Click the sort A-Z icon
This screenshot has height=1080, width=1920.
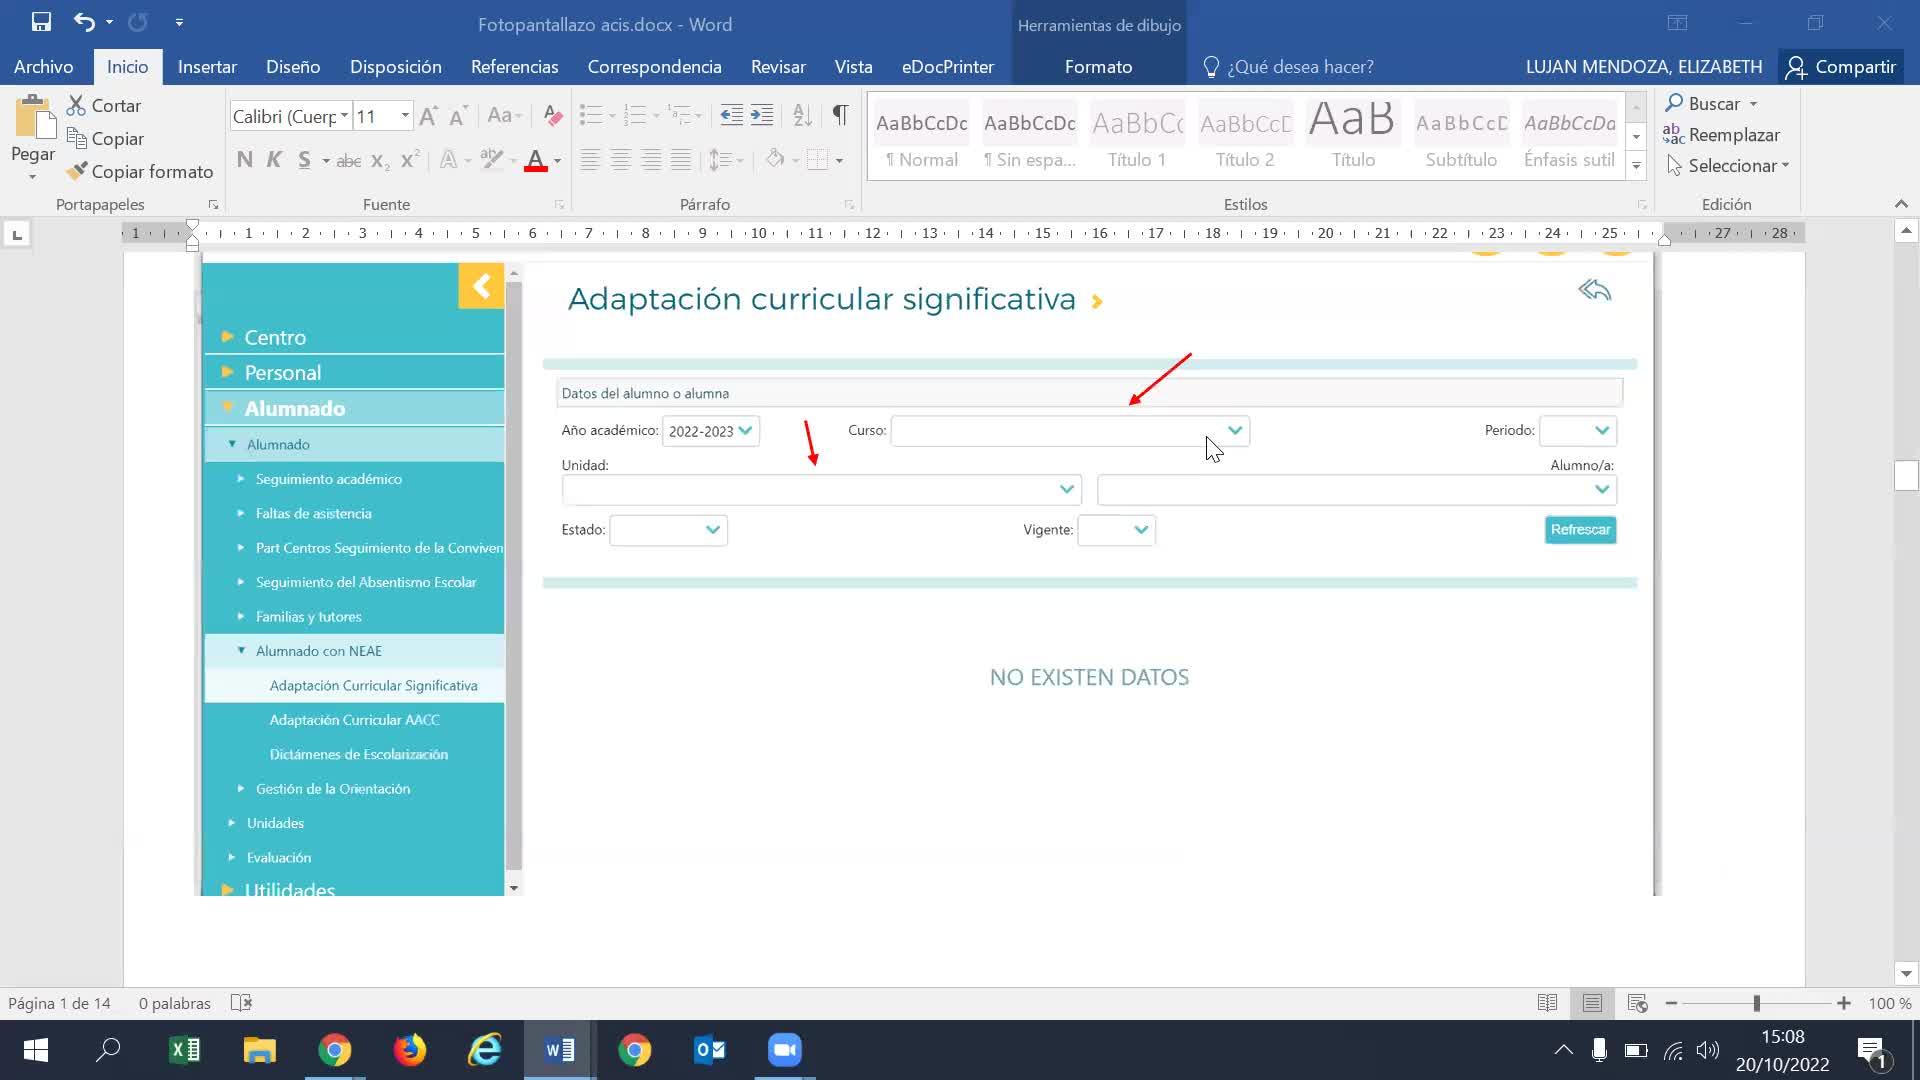[x=802, y=116]
